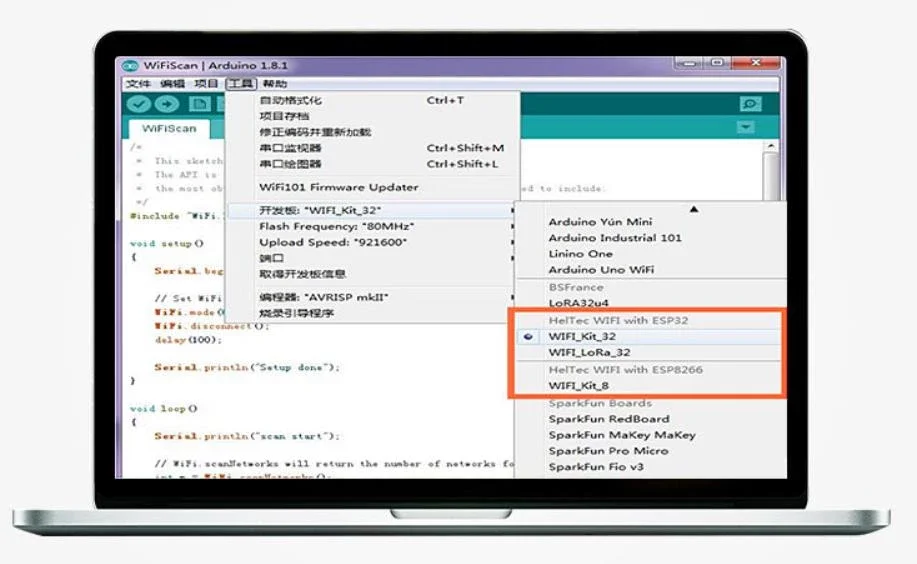Open the 文件 menu

(x=138, y=84)
